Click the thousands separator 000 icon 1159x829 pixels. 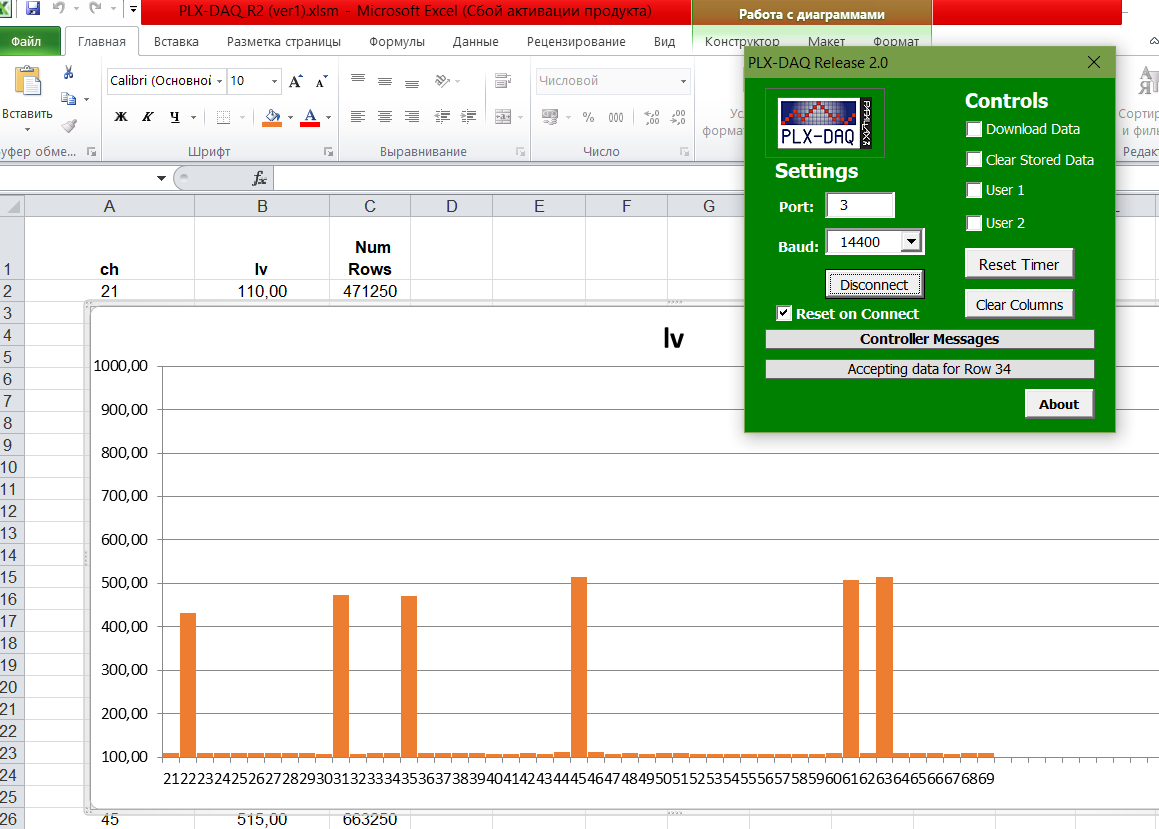[x=616, y=117]
